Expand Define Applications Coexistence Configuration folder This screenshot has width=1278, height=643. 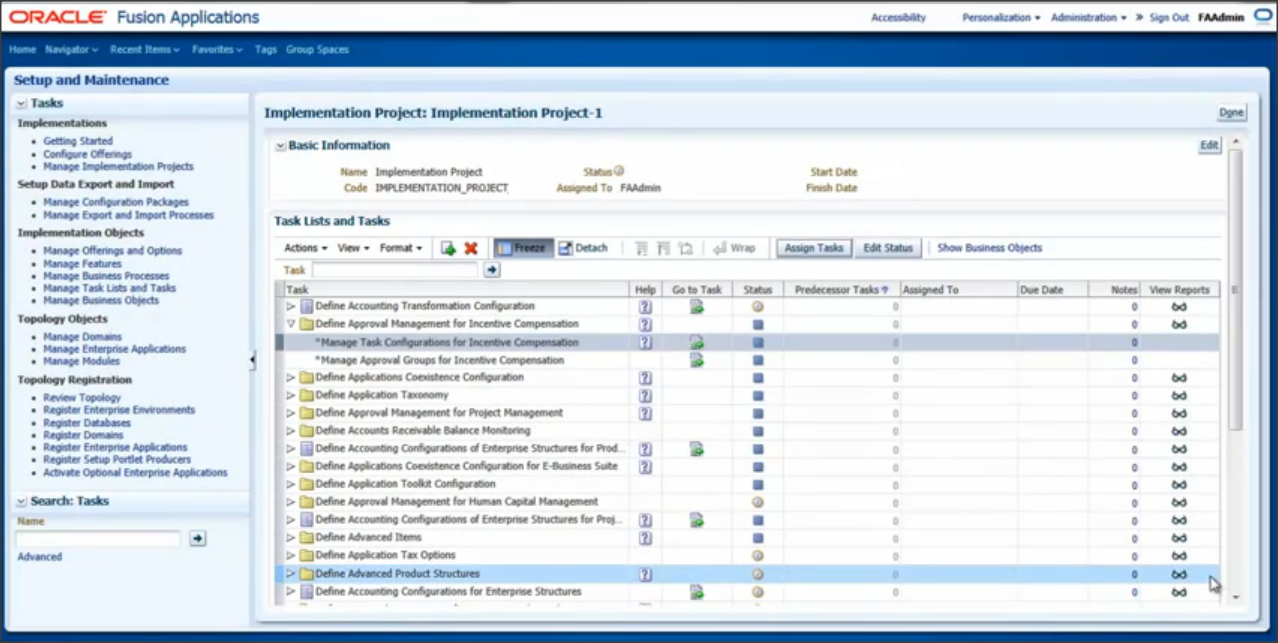point(291,378)
